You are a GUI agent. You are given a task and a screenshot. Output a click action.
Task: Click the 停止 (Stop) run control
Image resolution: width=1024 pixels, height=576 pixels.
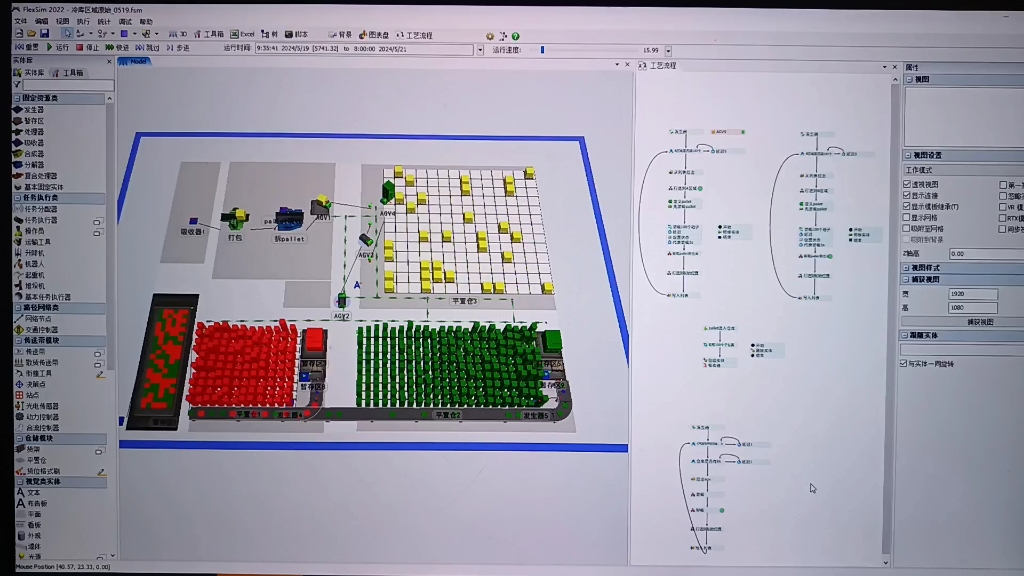pyautogui.click(x=88, y=46)
